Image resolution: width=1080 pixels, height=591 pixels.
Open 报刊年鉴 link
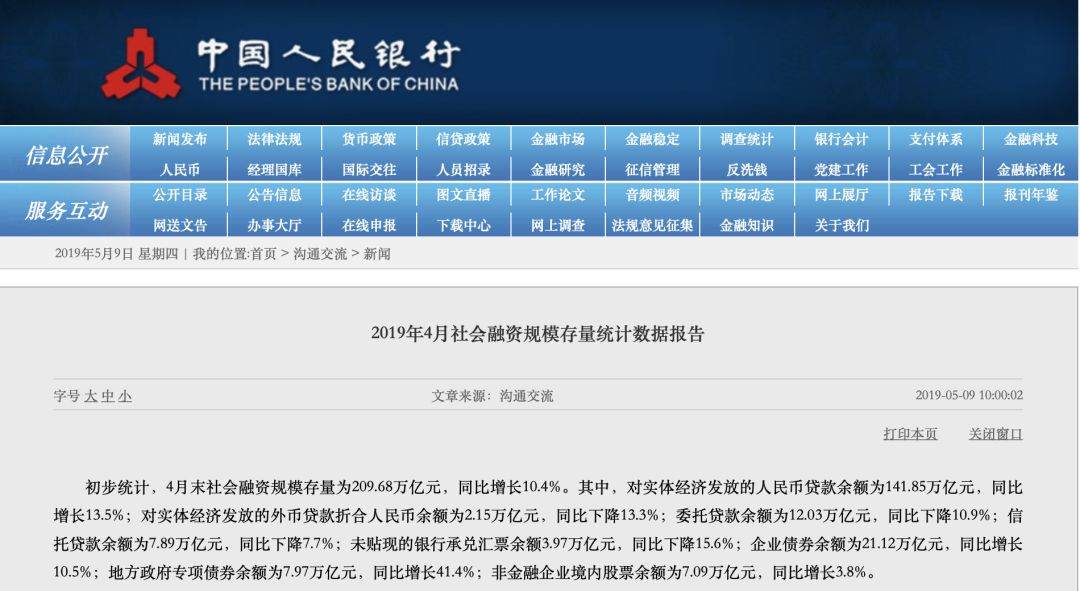1030,195
